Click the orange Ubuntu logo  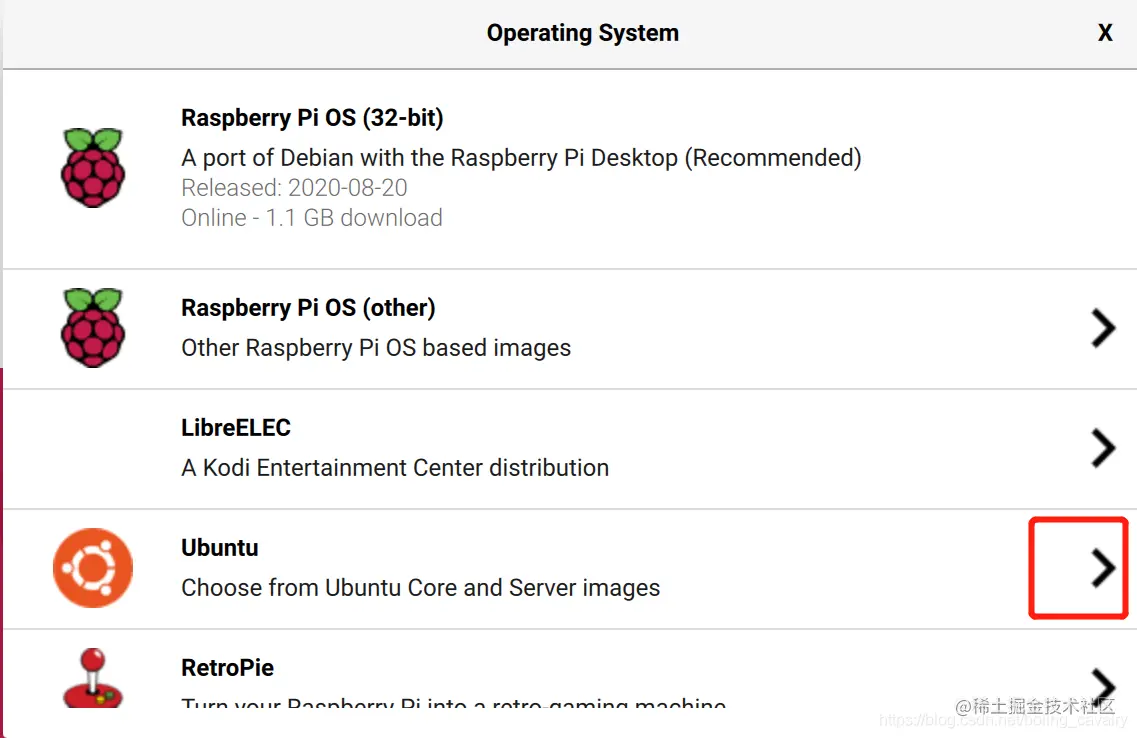tap(93, 568)
